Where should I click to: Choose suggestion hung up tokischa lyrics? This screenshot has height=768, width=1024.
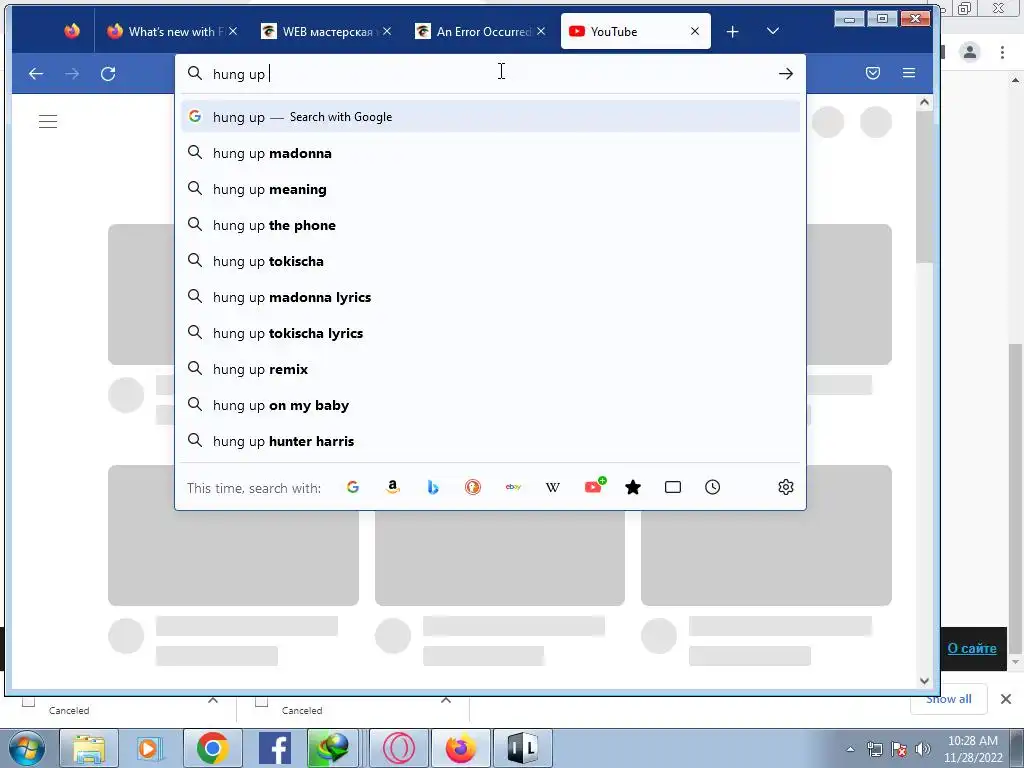tap(490, 332)
